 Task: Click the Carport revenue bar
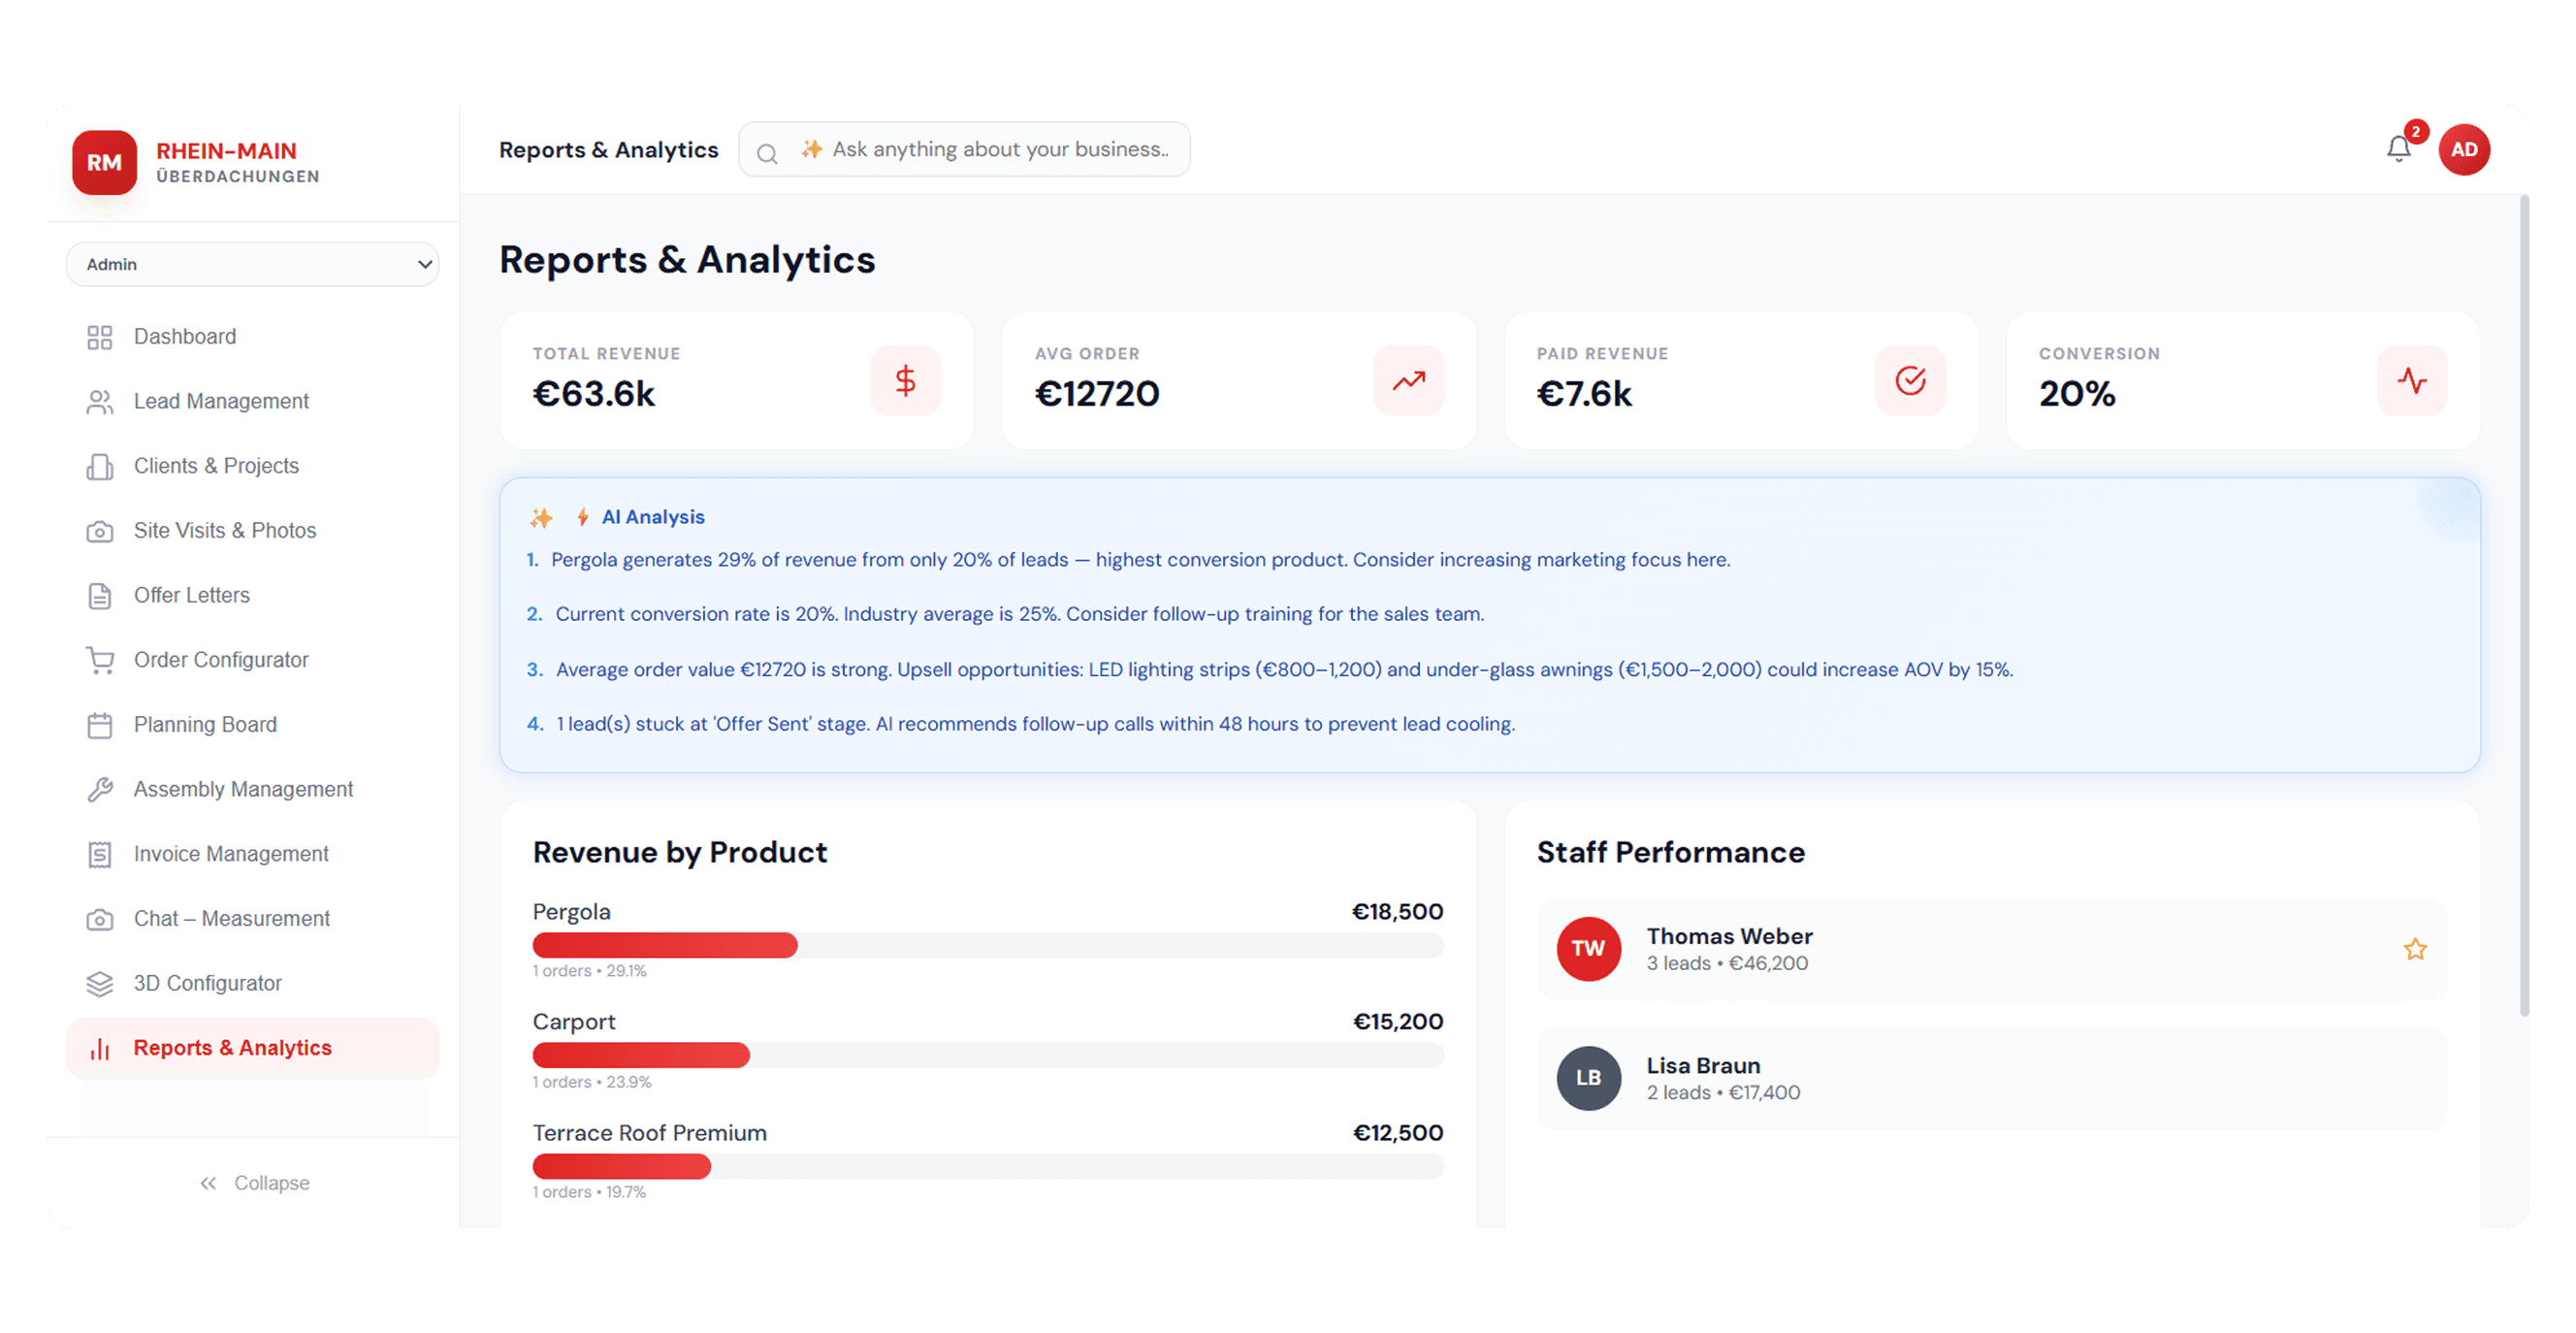pyautogui.click(x=988, y=1055)
